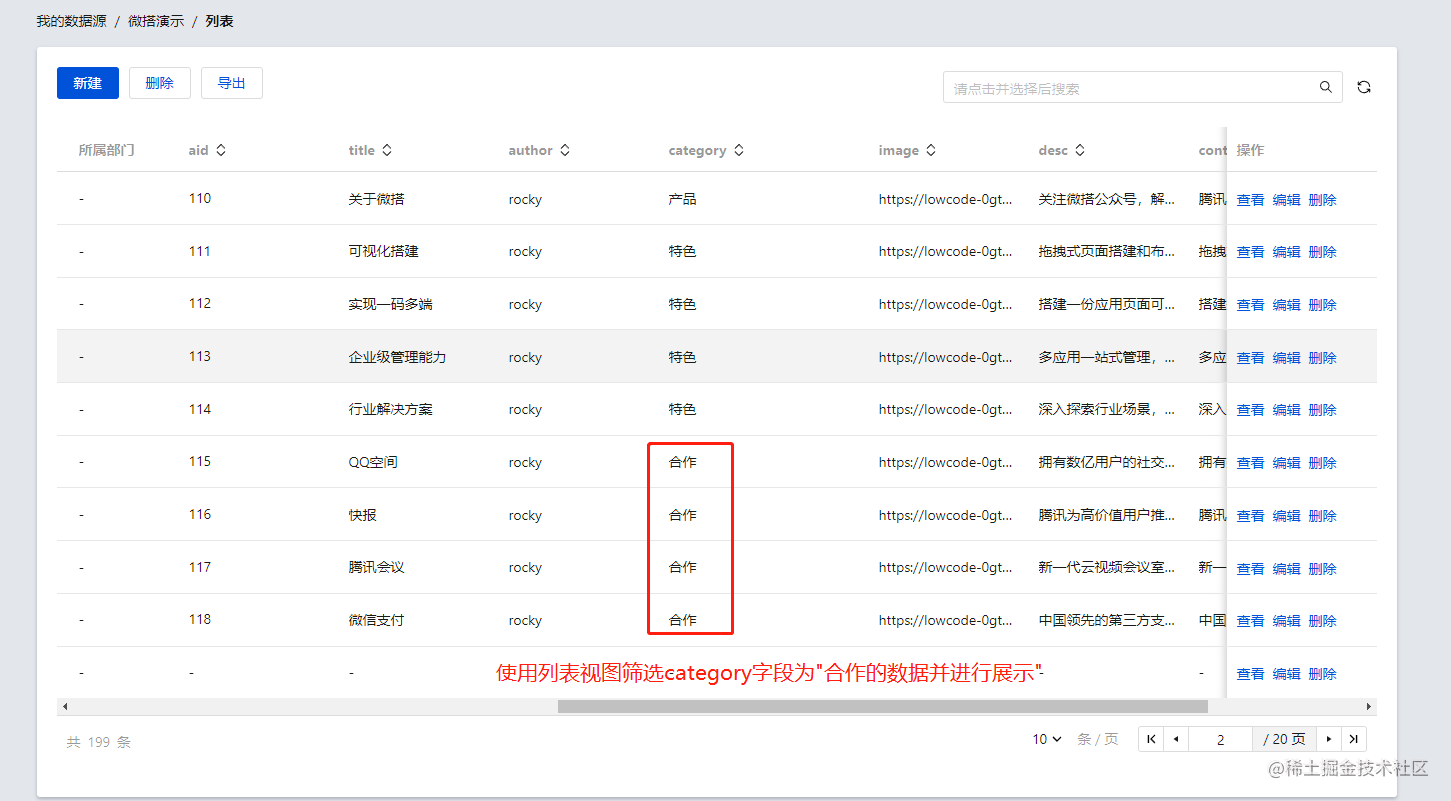This screenshot has width=1451, height=801.
Task: View the last empty row
Action: click(1250, 674)
